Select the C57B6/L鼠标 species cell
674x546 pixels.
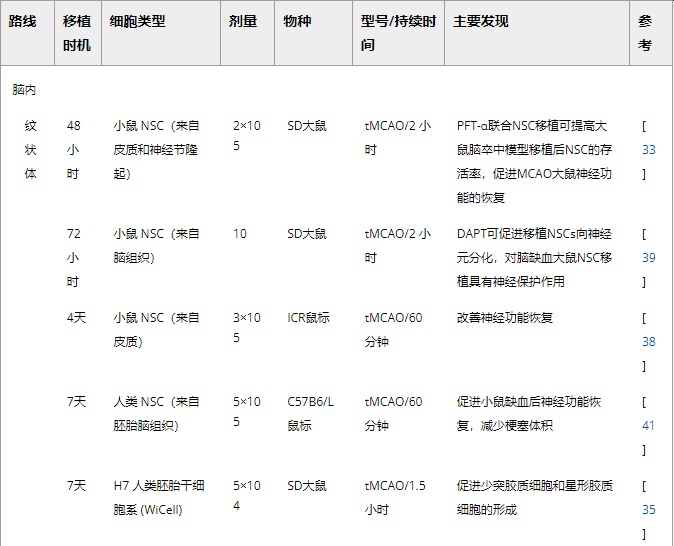[311, 413]
